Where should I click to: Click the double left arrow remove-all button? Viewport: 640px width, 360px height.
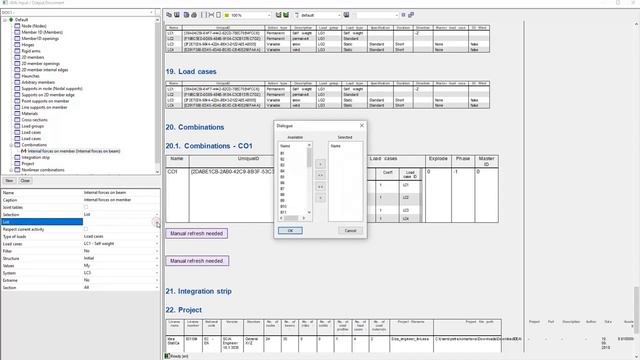pyautogui.click(x=320, y=187)
